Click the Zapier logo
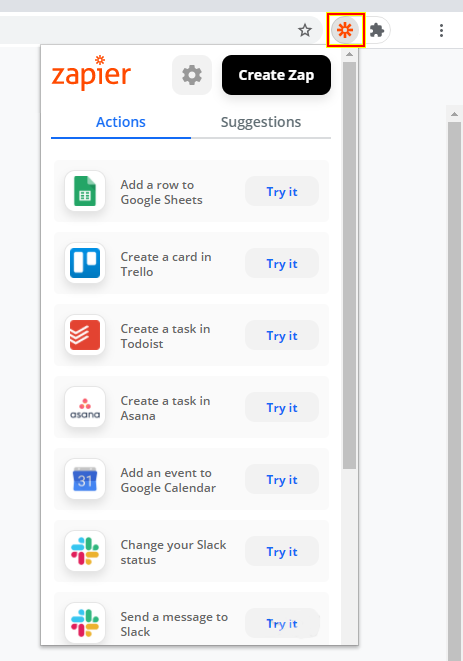Image resolution: width=463 pixels, height=661 pixels. coord(91,73)
